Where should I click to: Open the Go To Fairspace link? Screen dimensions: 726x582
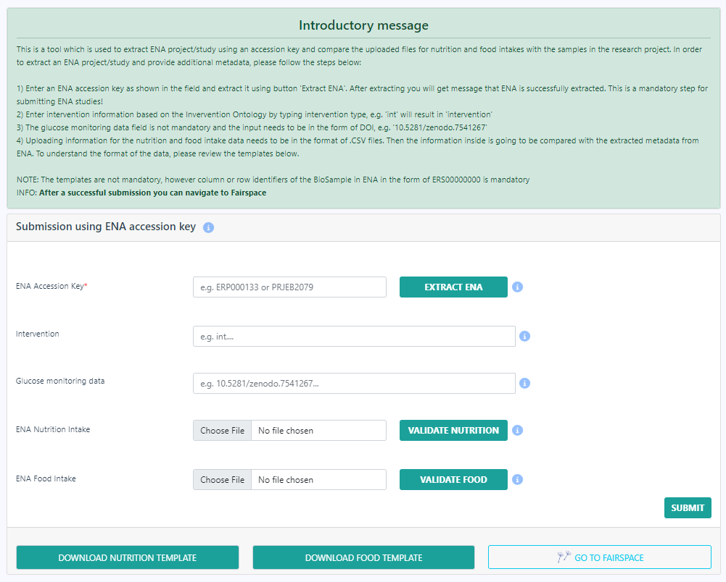coord(599,557)
